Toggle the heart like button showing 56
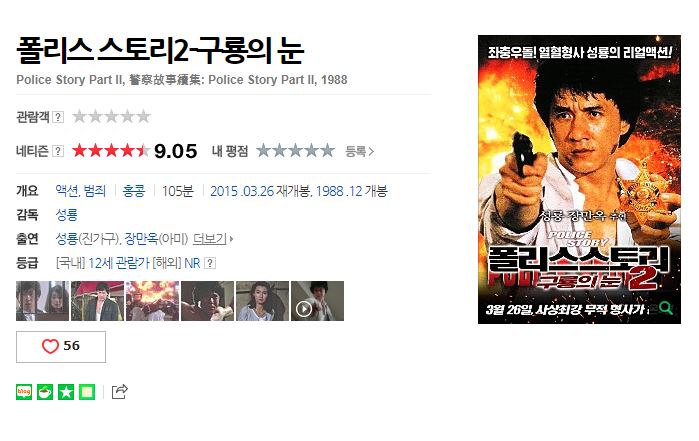Screen dimensions: 699x441 point(61,346)
